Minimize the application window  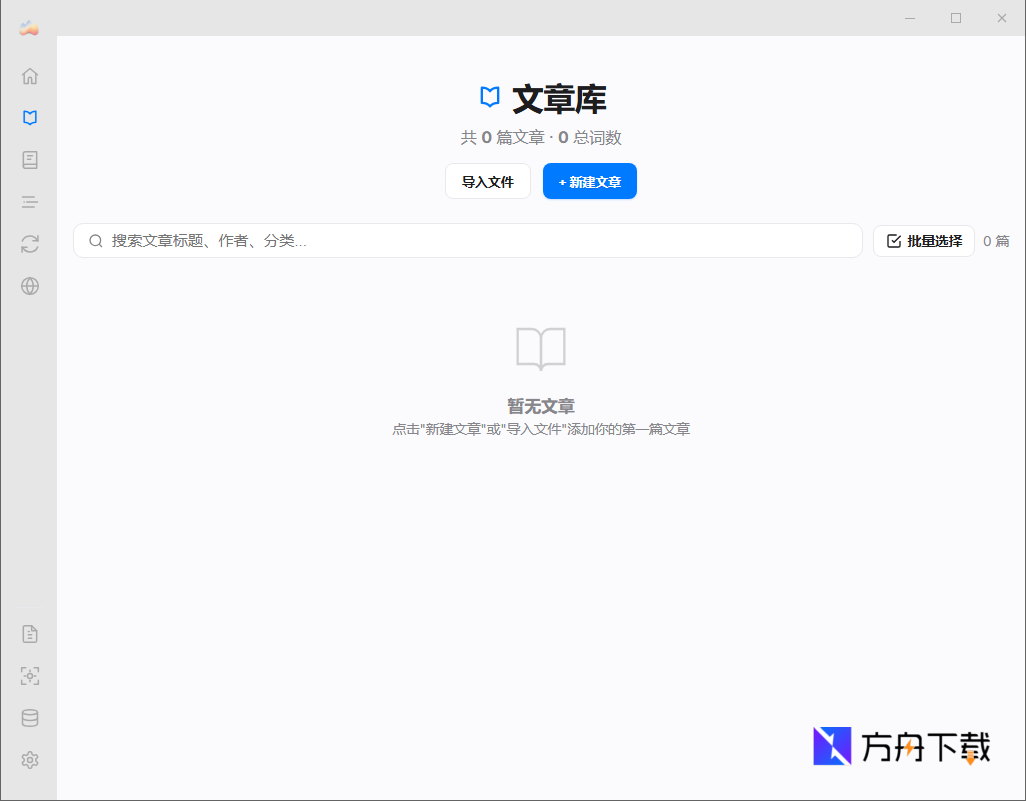coord(909,17)
